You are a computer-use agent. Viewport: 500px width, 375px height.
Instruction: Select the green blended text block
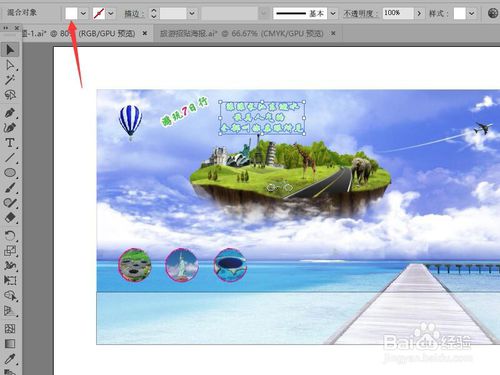(x=262, y=118)
